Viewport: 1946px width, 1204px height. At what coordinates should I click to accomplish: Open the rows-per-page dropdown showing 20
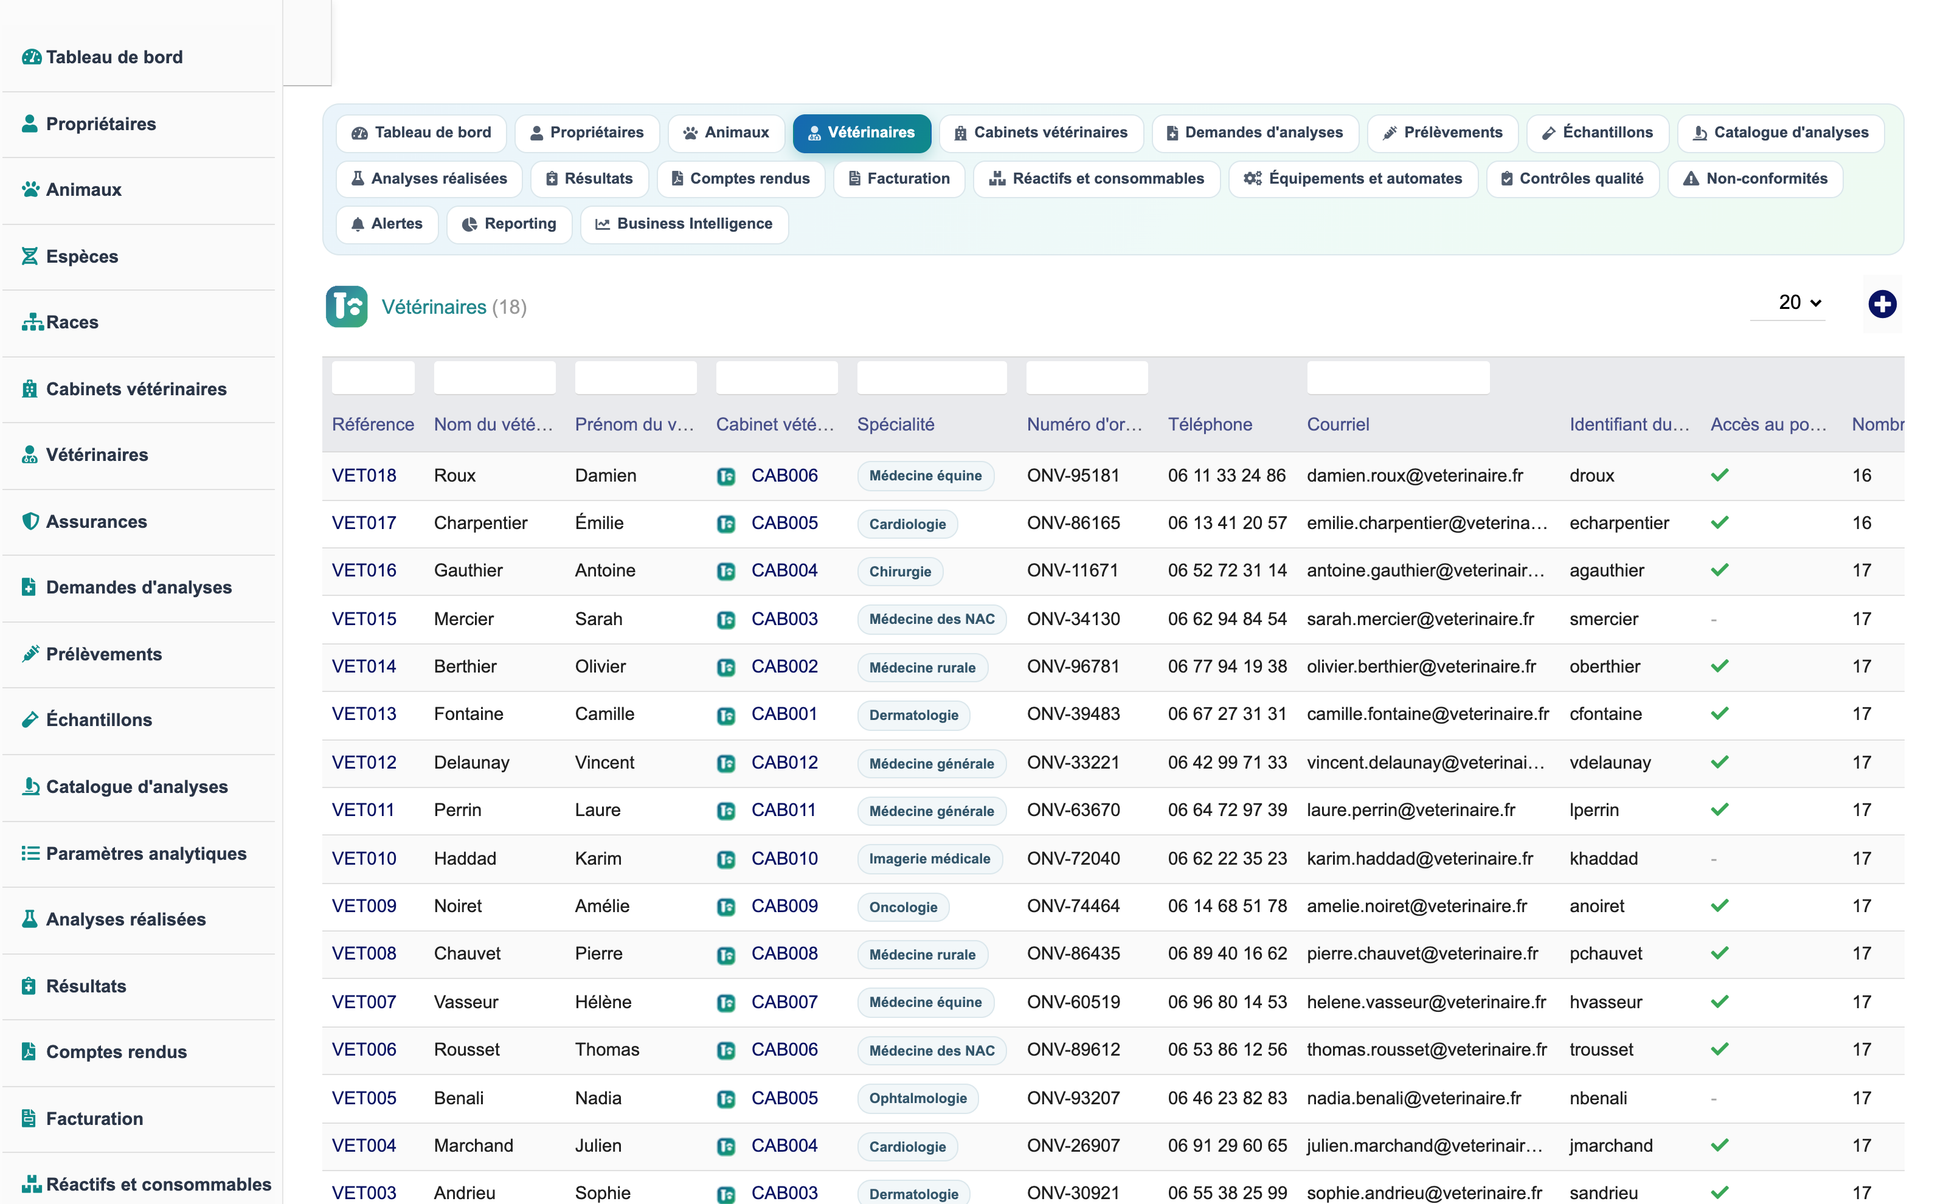coord(1799,302)
